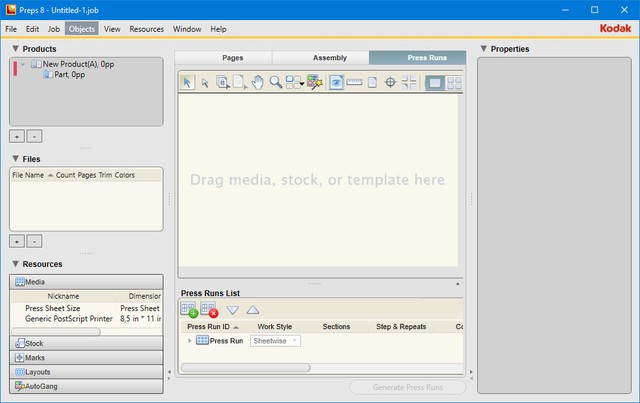Open the Window menu

[187, 29]
